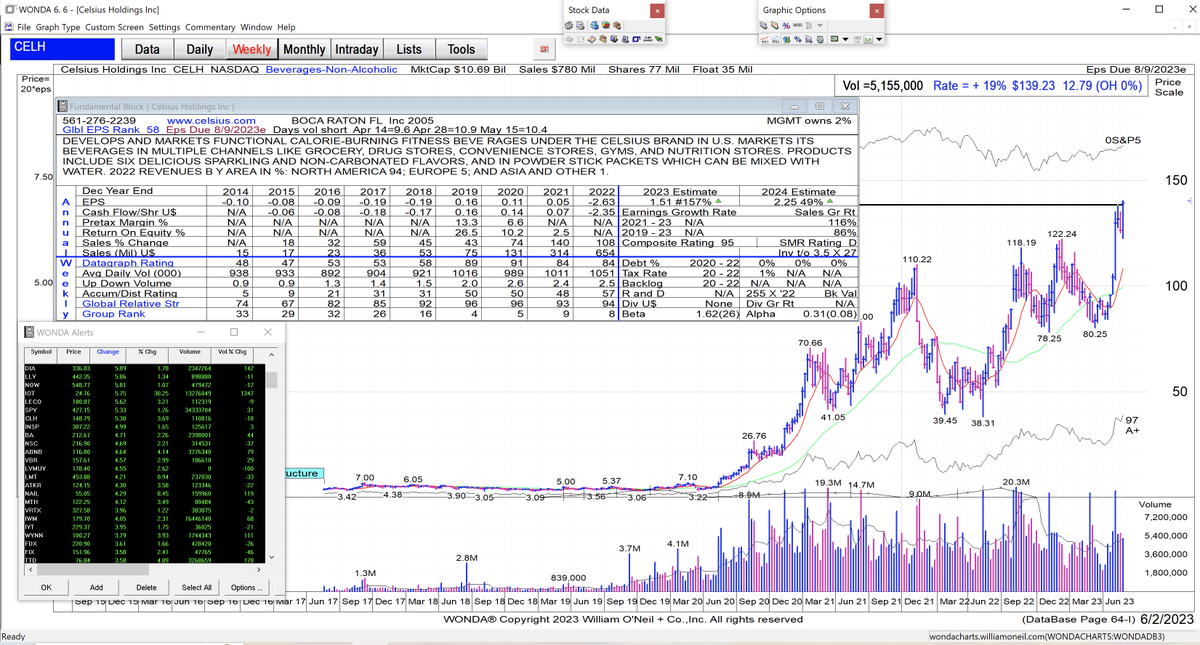Click the small red icon right of Tools button
The width and height of the screenshot is (1200, 645).
tap(546, 49)
